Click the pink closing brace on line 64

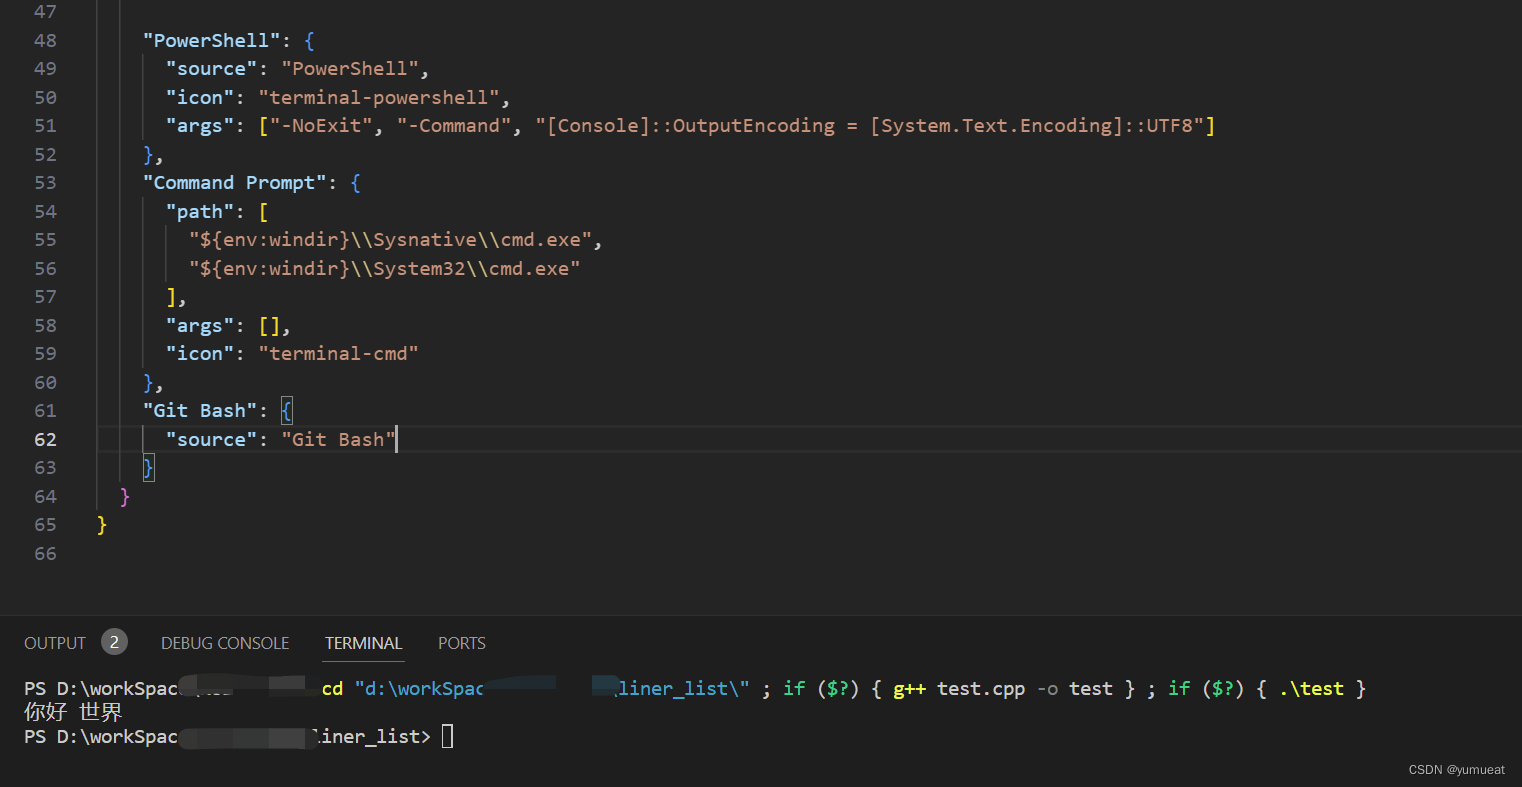tap(125, 497)
